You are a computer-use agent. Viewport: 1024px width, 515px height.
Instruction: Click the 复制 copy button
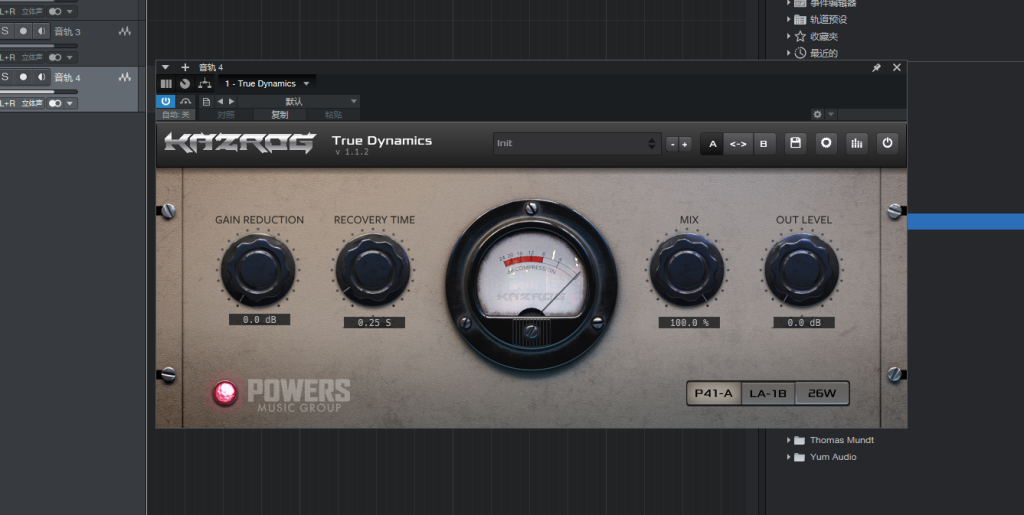click(x=280, y=115)
